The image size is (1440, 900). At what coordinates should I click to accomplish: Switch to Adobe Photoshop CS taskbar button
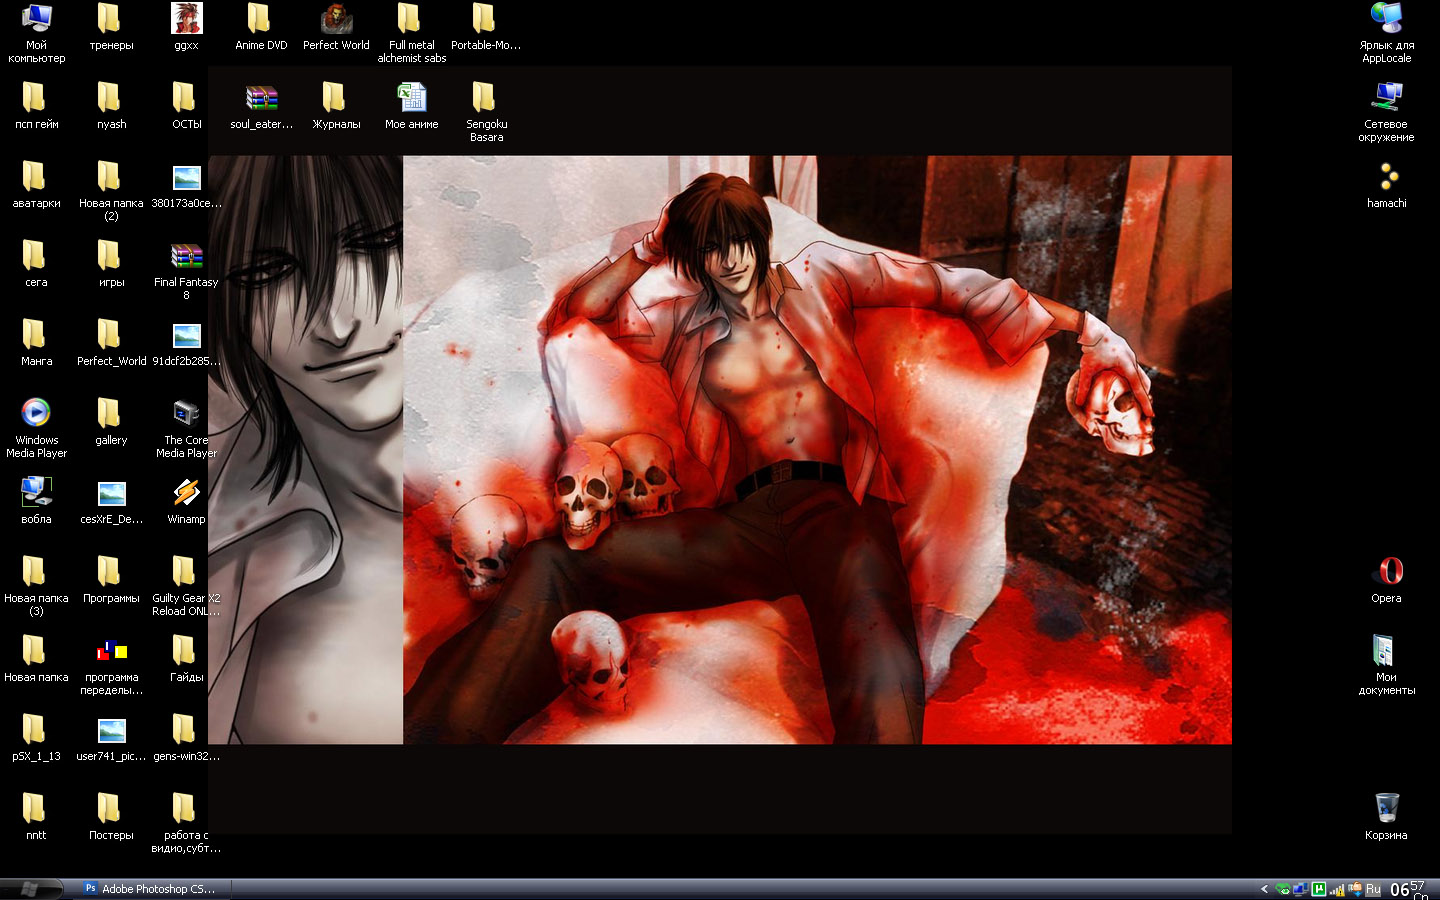(x=154, y=888)
